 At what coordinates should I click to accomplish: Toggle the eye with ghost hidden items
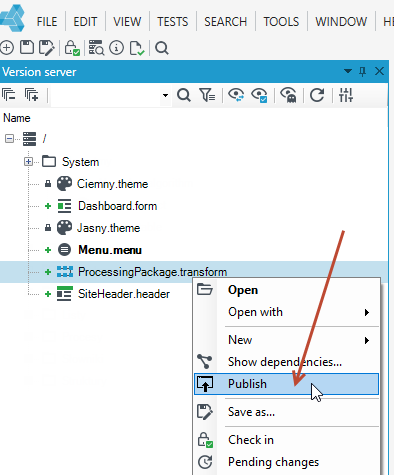click(288, 95)
